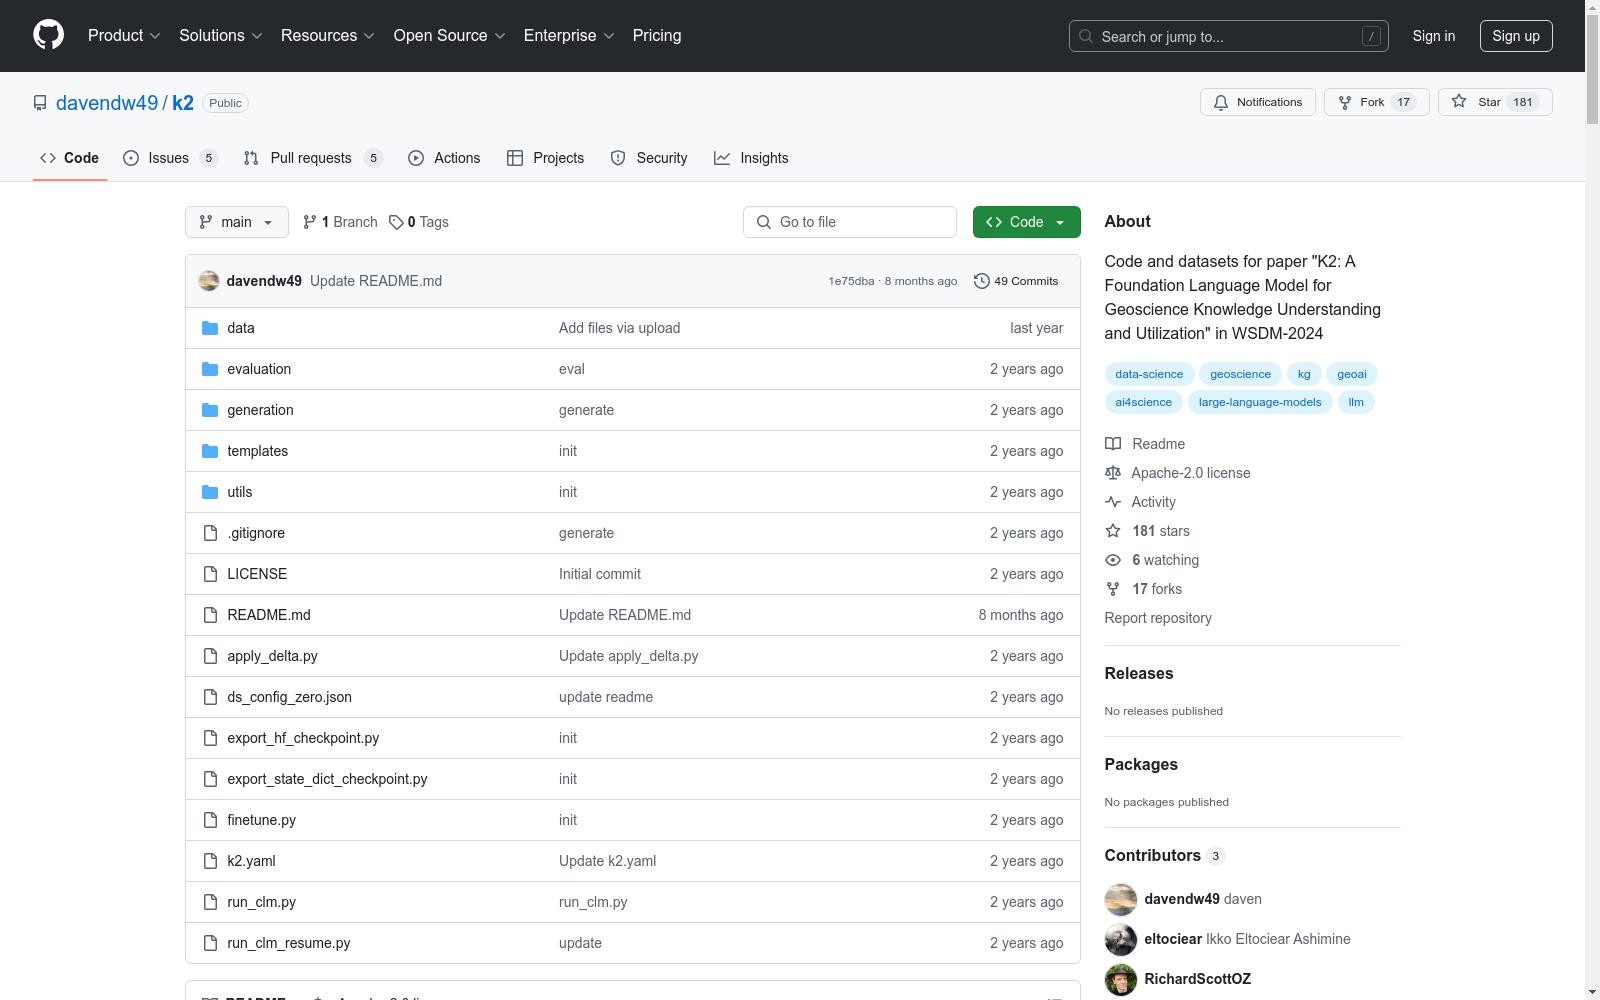This screenshot has height=1000, width=1600.
Task: Open export_hf_checkpoint.py file
Action: pos(303,738)
